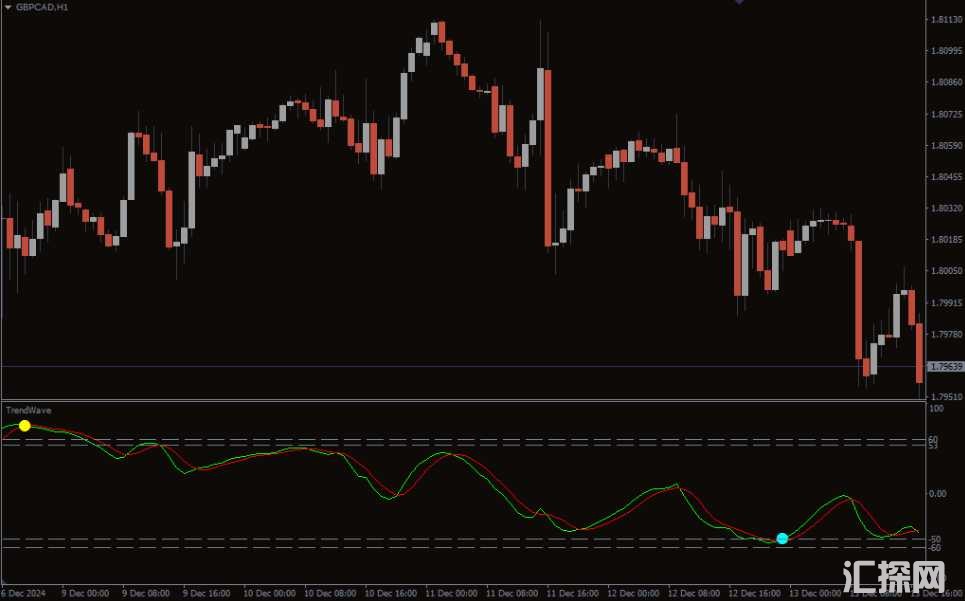Click the triangle arrow beside GBPCAD,H1
This screenshot has width=965, height=601.
[7, 6]
